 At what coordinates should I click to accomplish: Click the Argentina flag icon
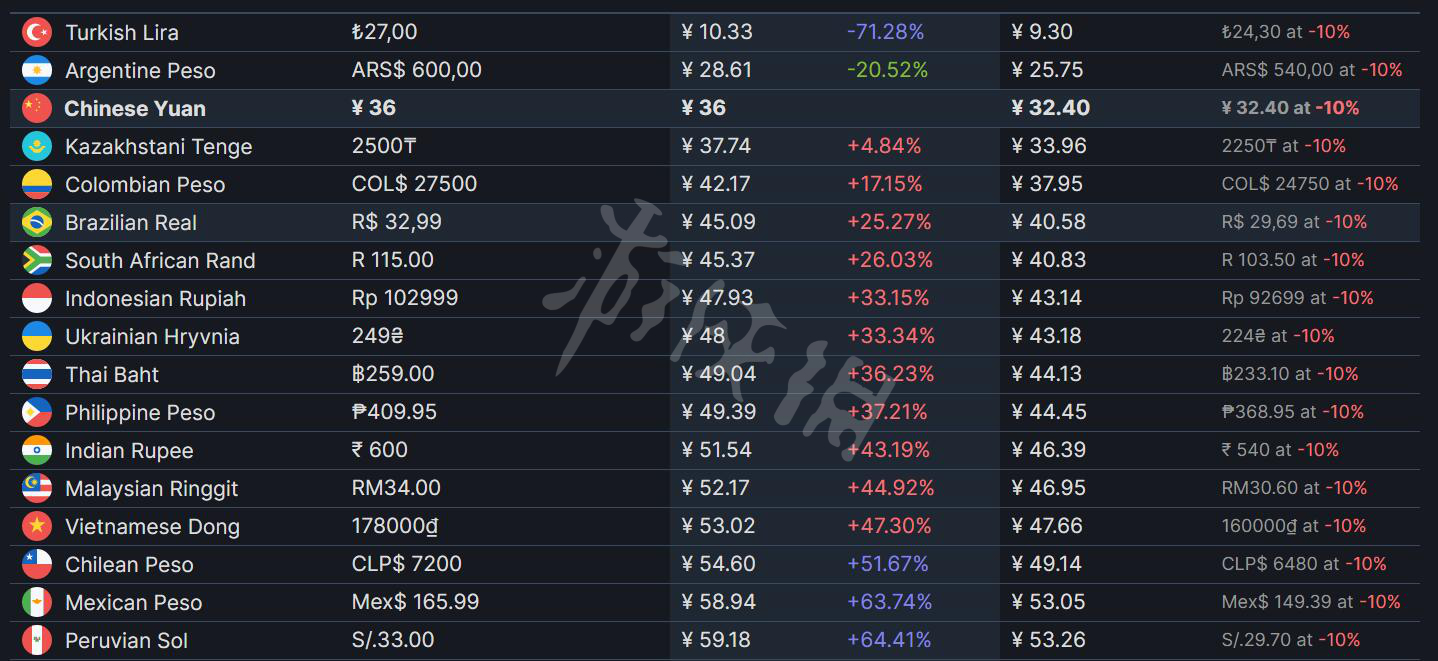coord(37,70)
